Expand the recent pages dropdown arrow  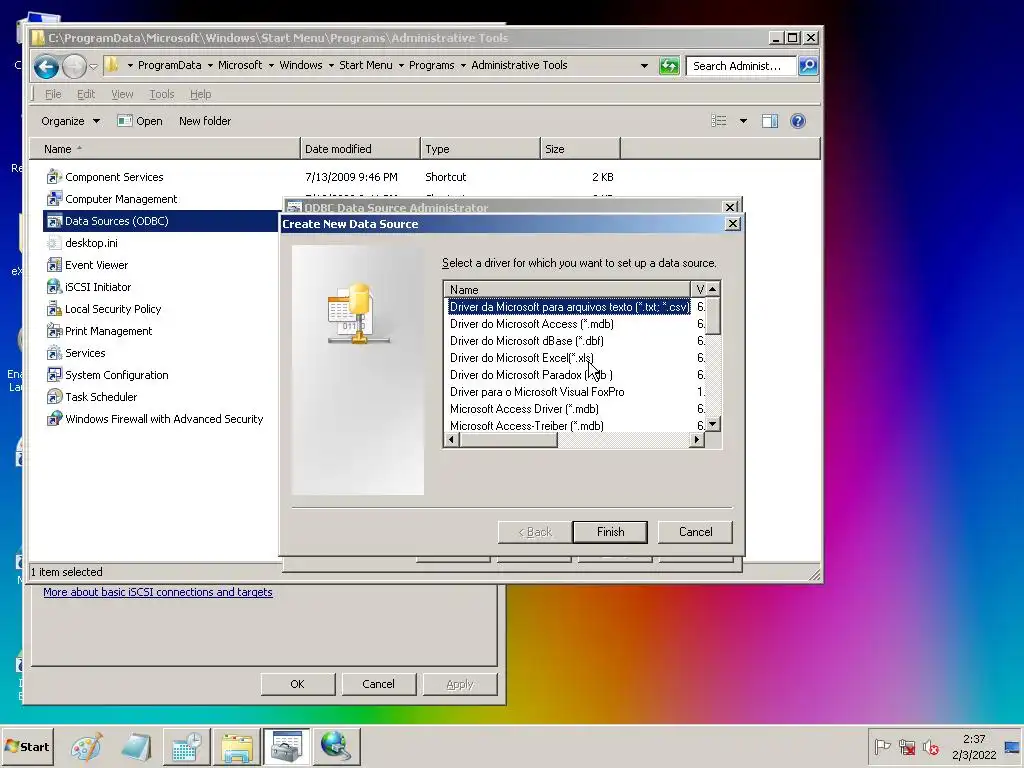[93, 66]
